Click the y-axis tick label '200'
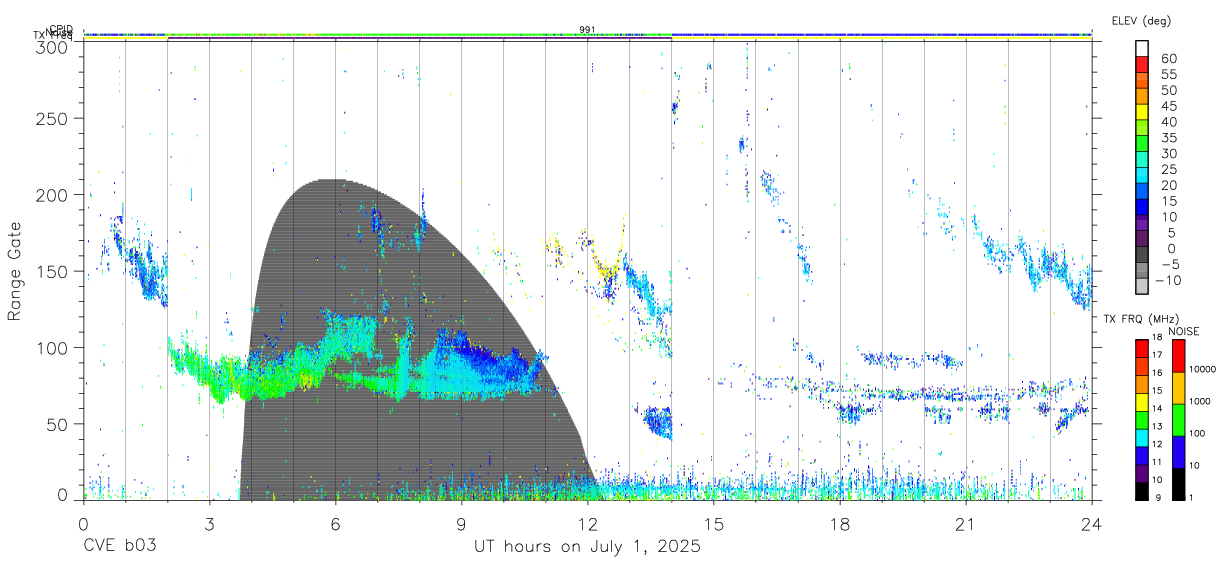 (52, 195)
